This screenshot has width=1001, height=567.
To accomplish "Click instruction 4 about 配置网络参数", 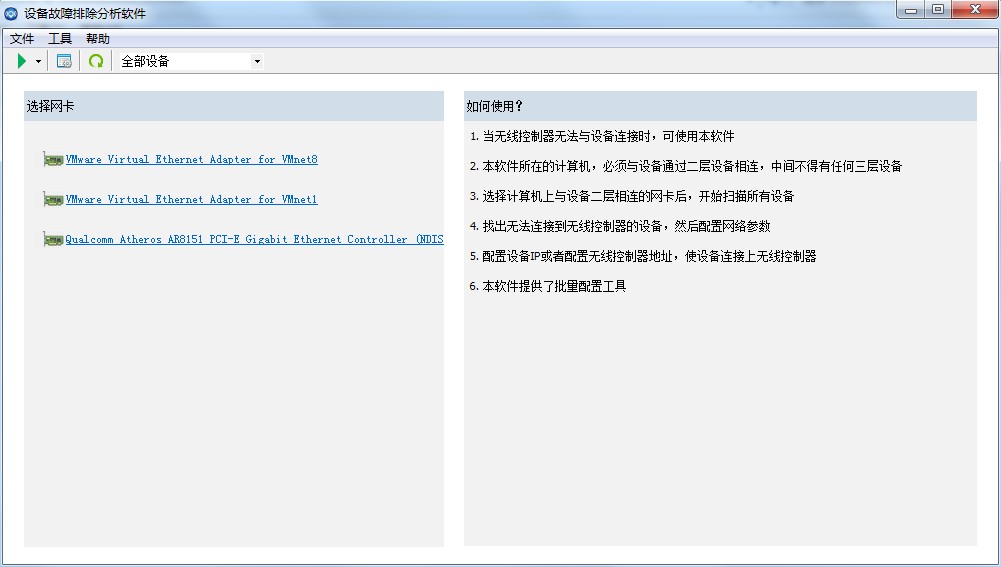I will [620, 226].
